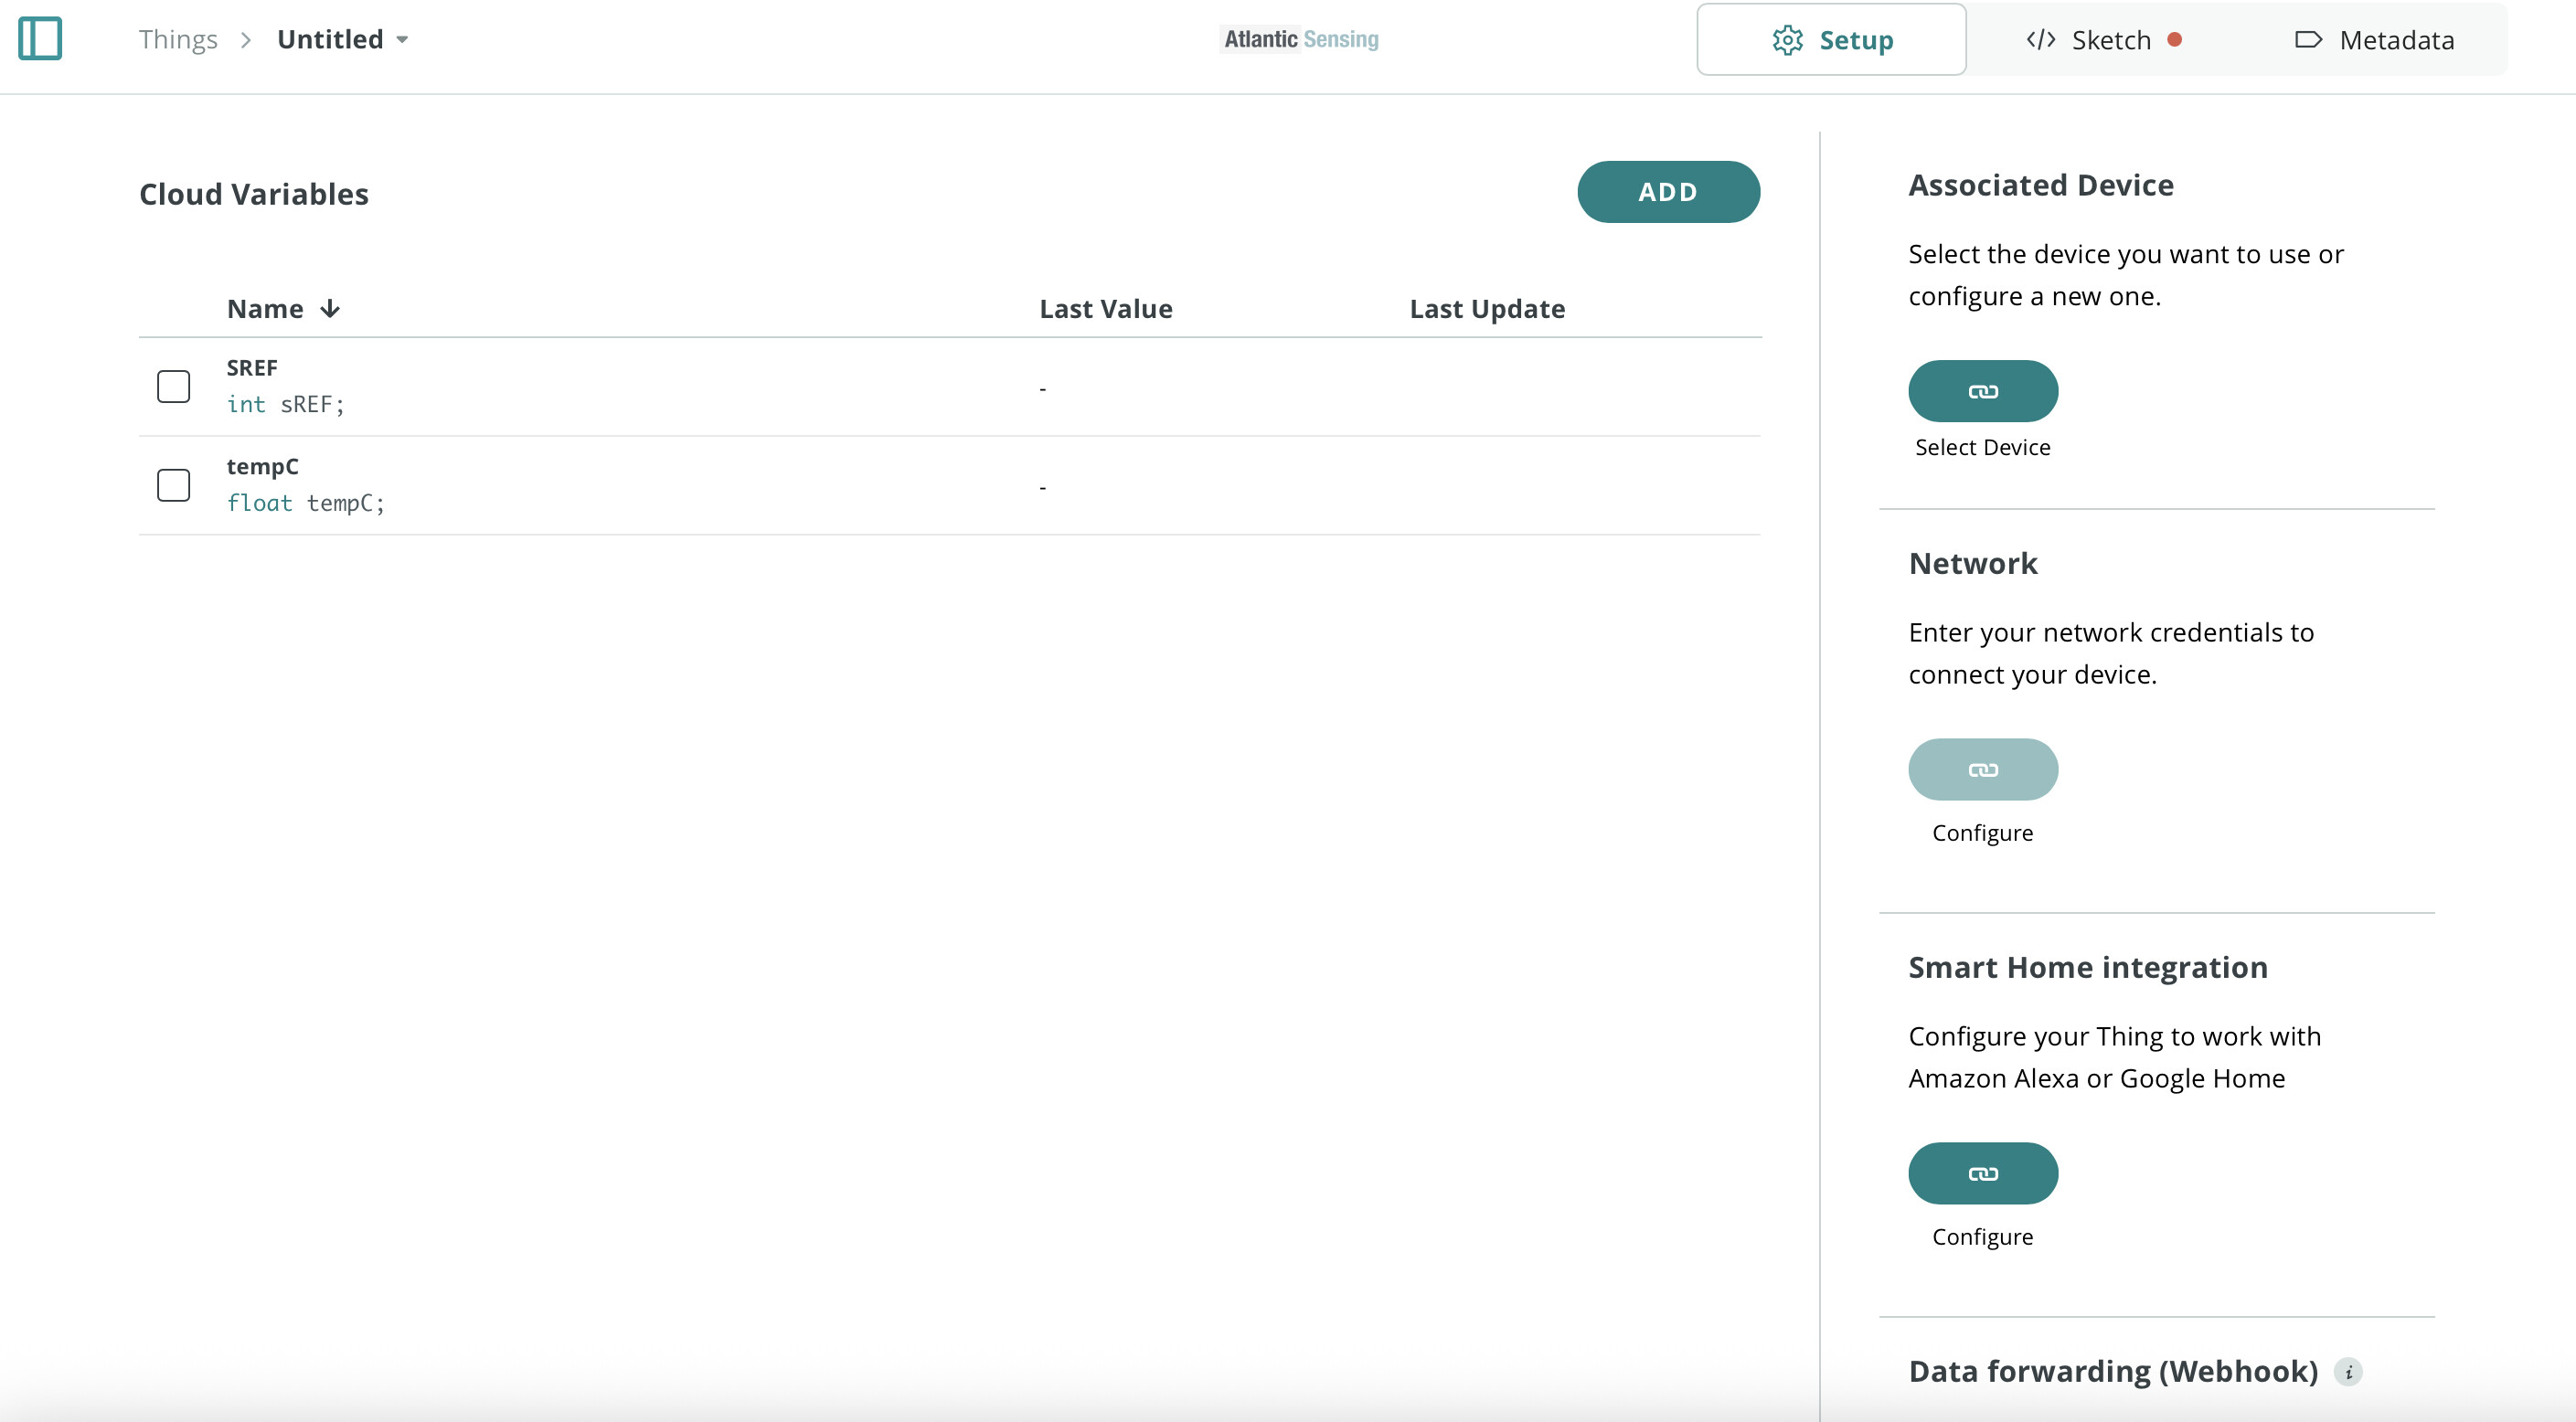The width and height of the screenshot is (2576, 1422).
Task: Click the red unsaved dot on Sketch
Action: coord(2174,40)
